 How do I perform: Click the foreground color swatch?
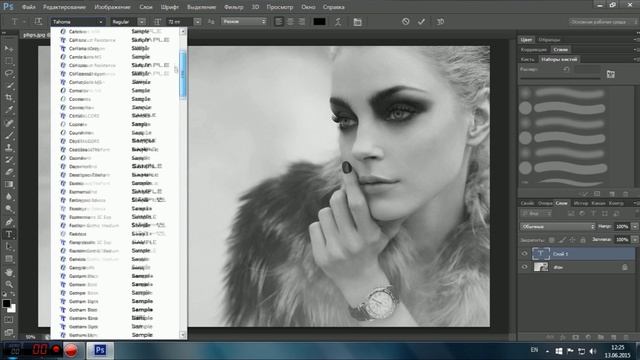click(6, 303)
